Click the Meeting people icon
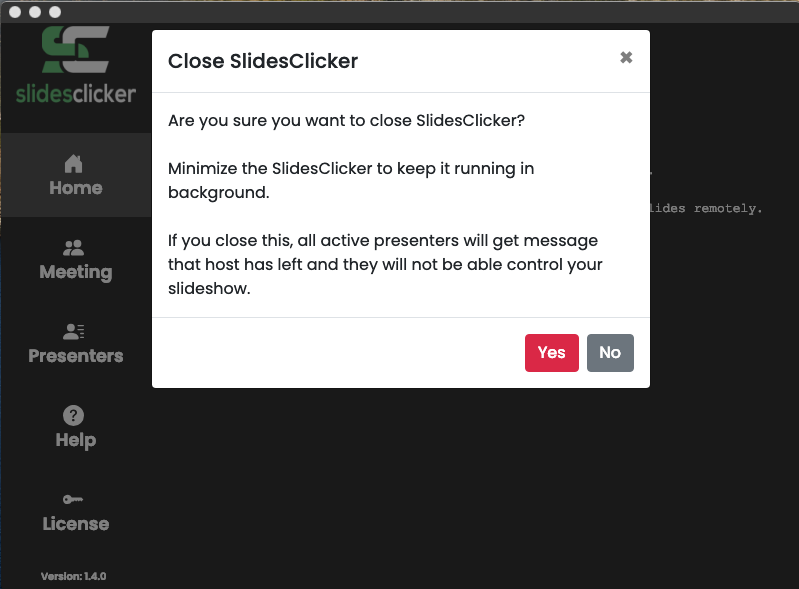Screen dimensions: 799x589 click(73, 248)
